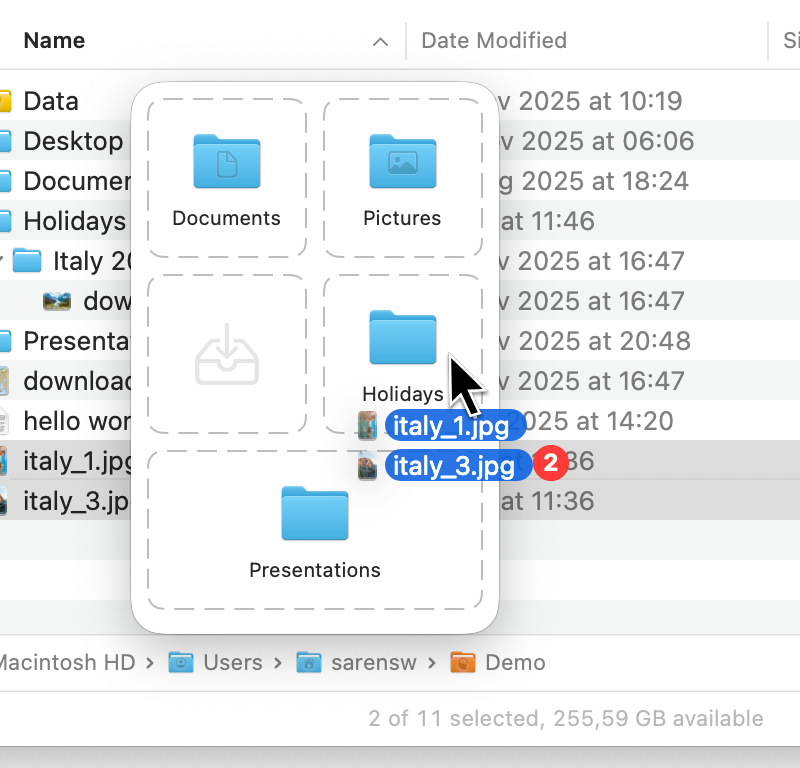Screen dimensions: 800x768
Task: Click the Italy folder icon in the file list
Action: coord(27,261)
